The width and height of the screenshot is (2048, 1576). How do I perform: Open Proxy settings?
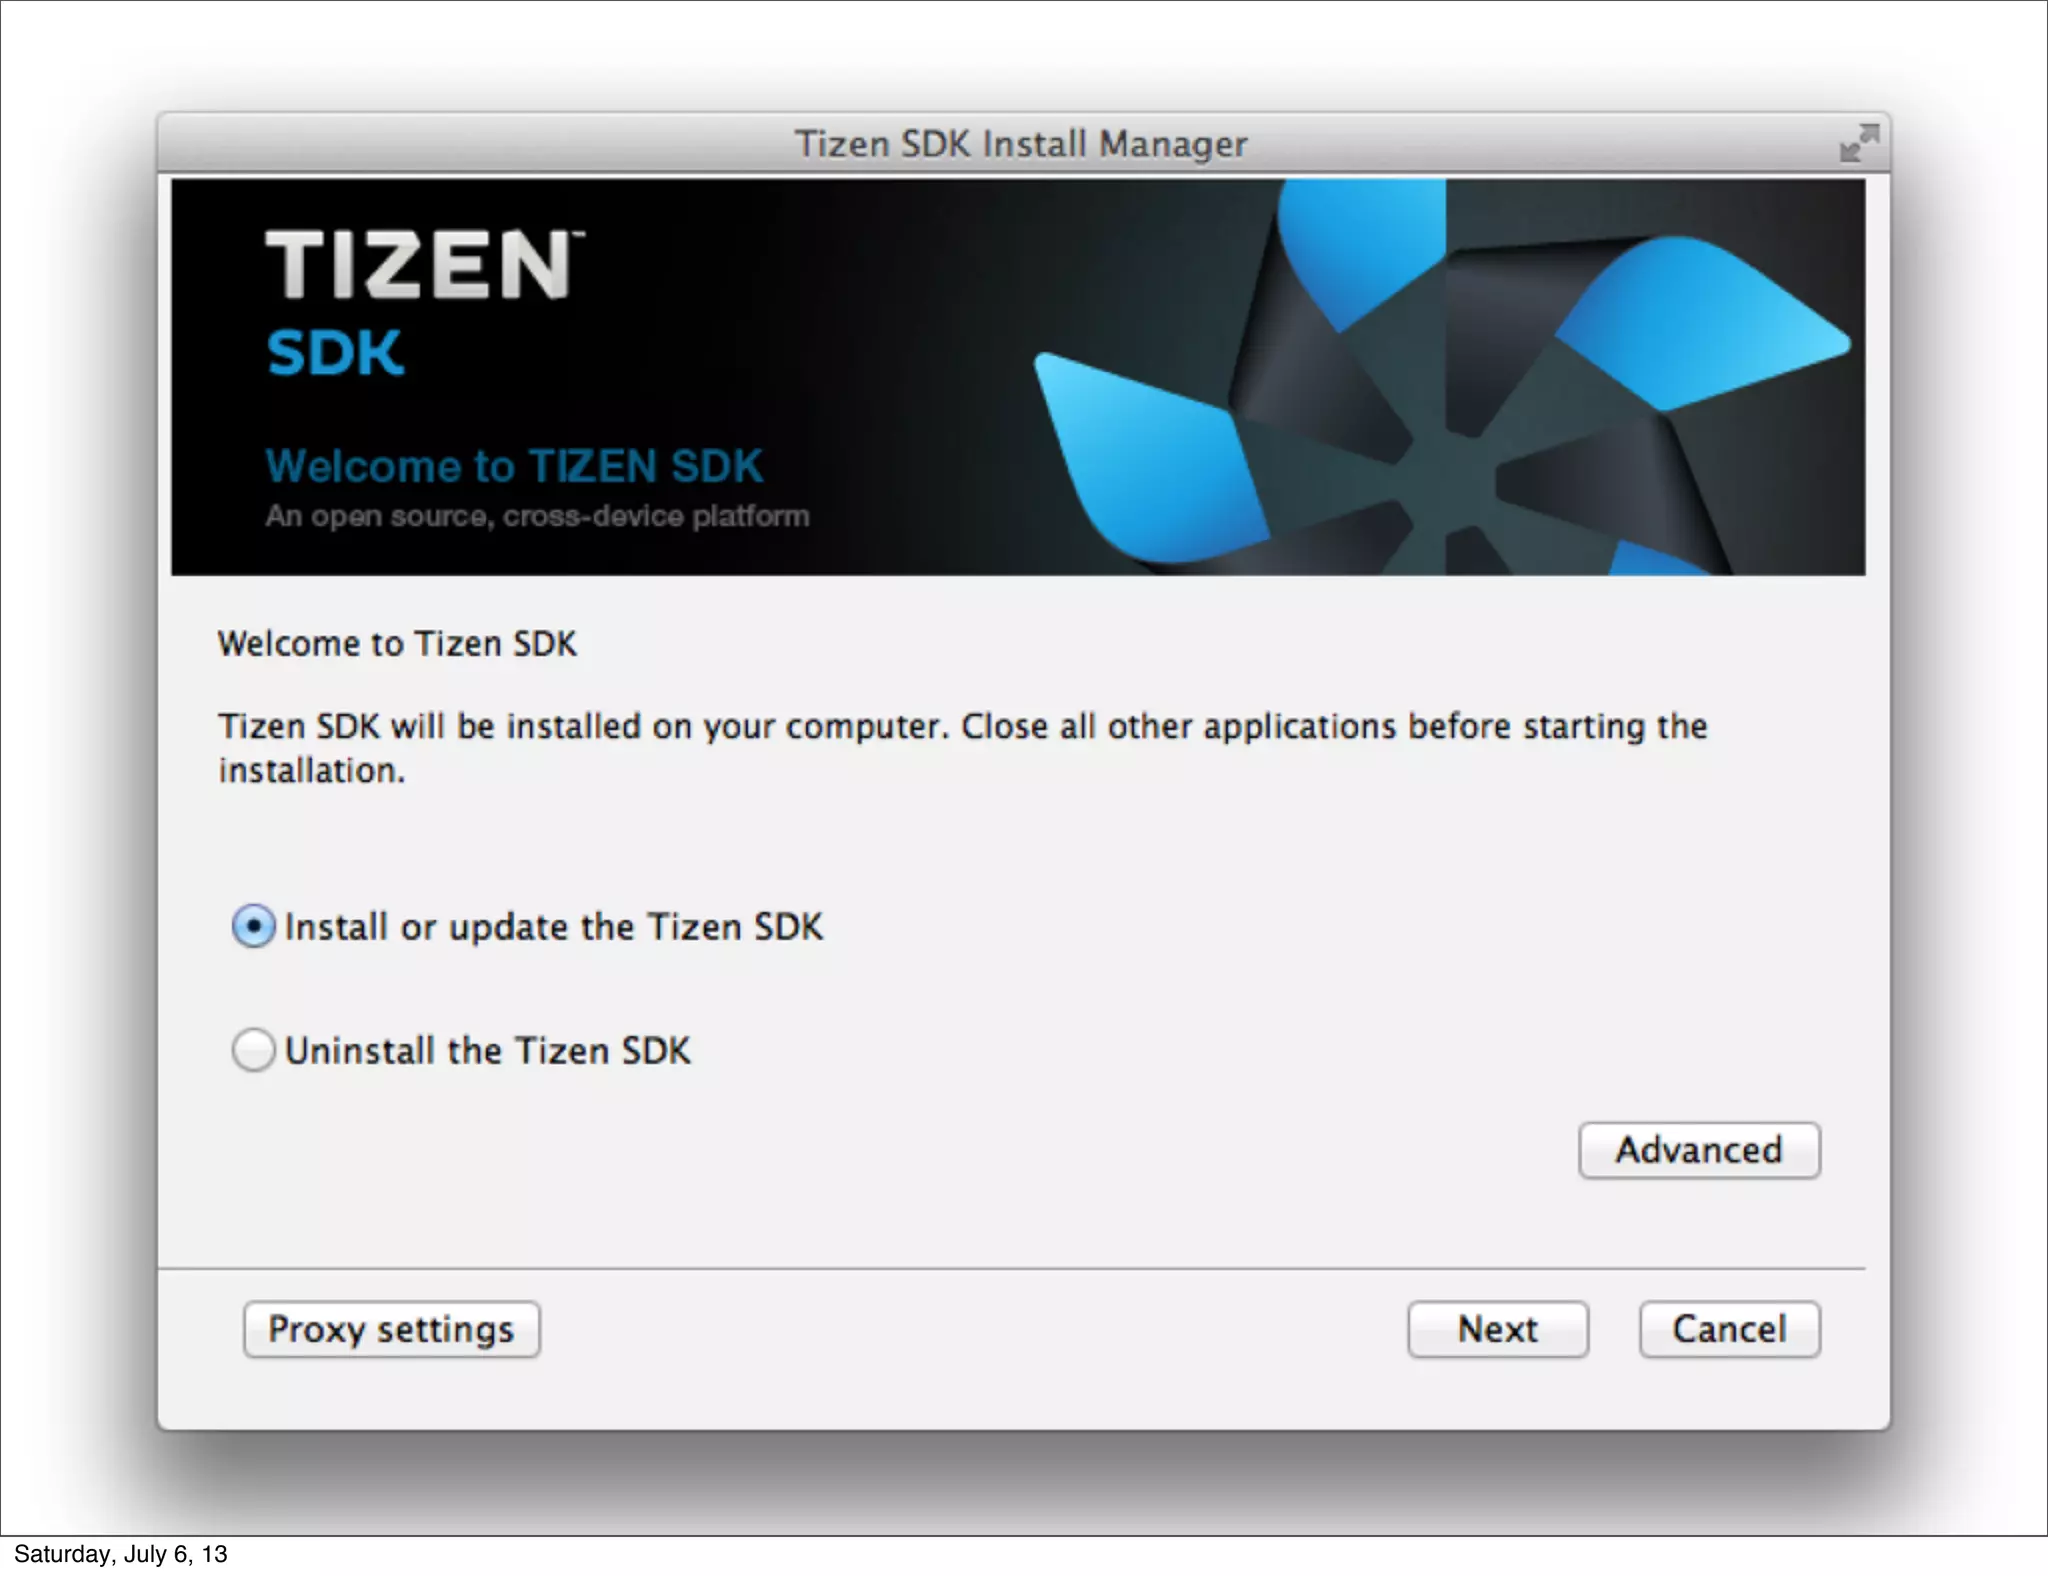(391, 1329)
